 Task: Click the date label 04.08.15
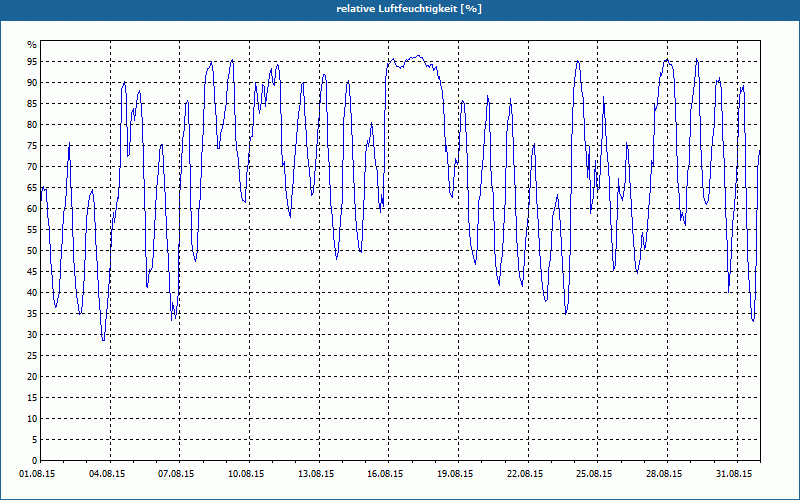107,474
